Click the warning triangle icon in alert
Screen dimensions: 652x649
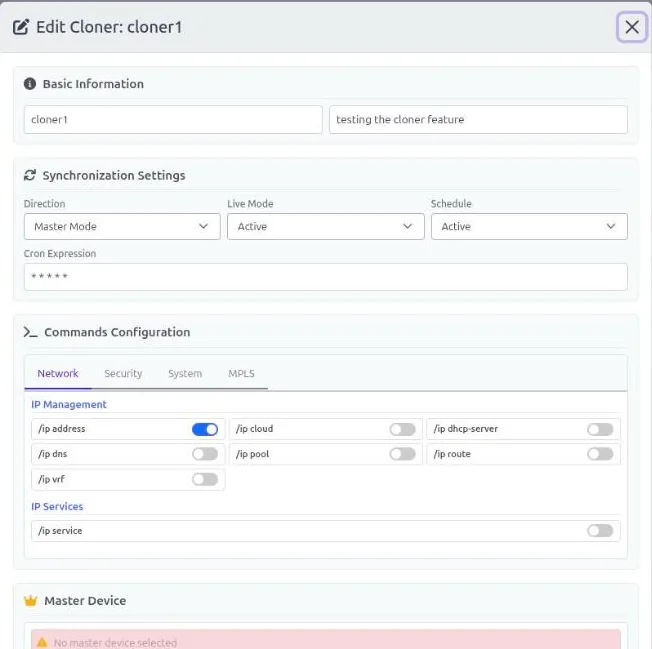pos(42,642)
